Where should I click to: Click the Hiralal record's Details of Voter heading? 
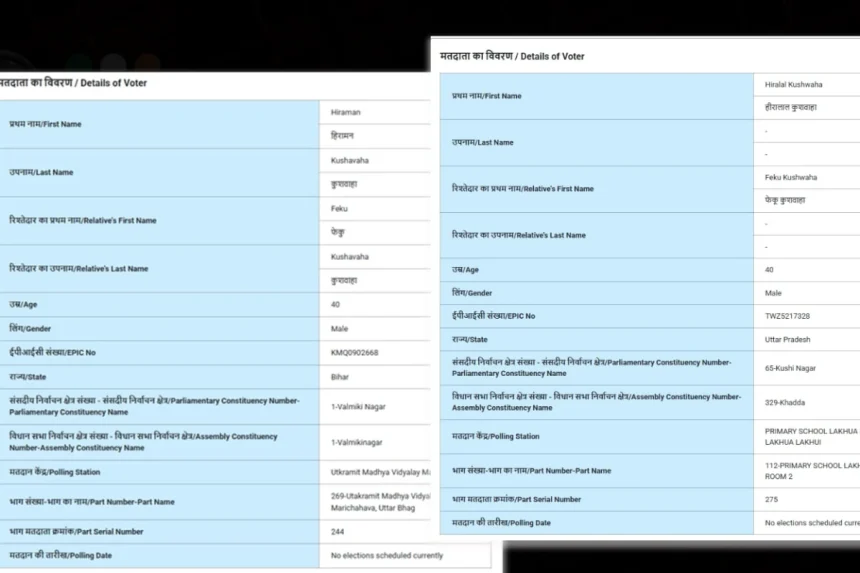click(512, 56)
